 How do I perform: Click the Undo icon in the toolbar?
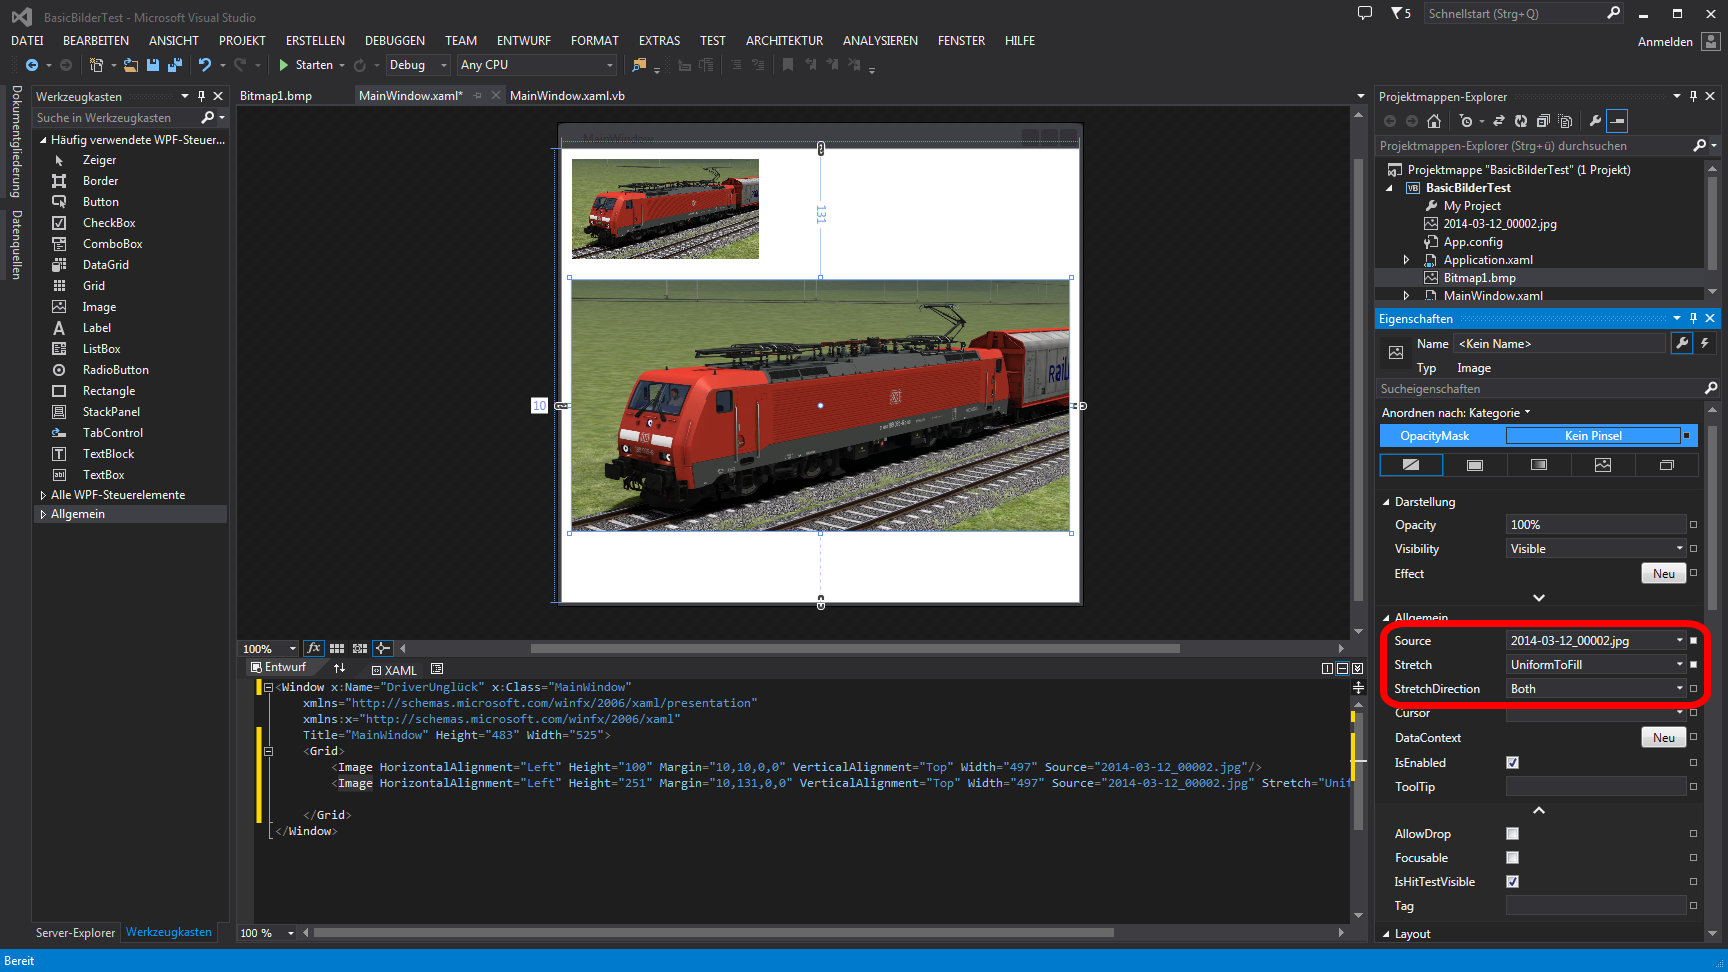click(x=205, y=65)
